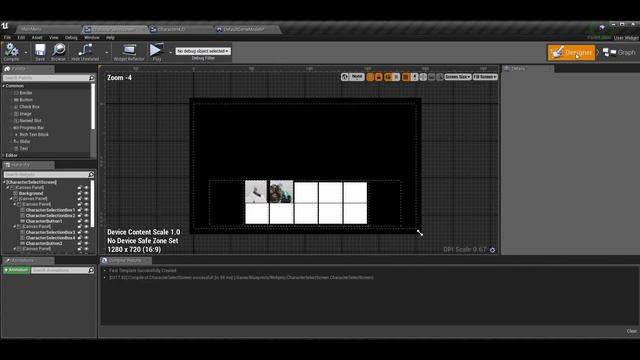Toggle visibility eye for CharacterSelectionBox1
This screenshot has width=640, height=360.
click(x=86, y=210)
